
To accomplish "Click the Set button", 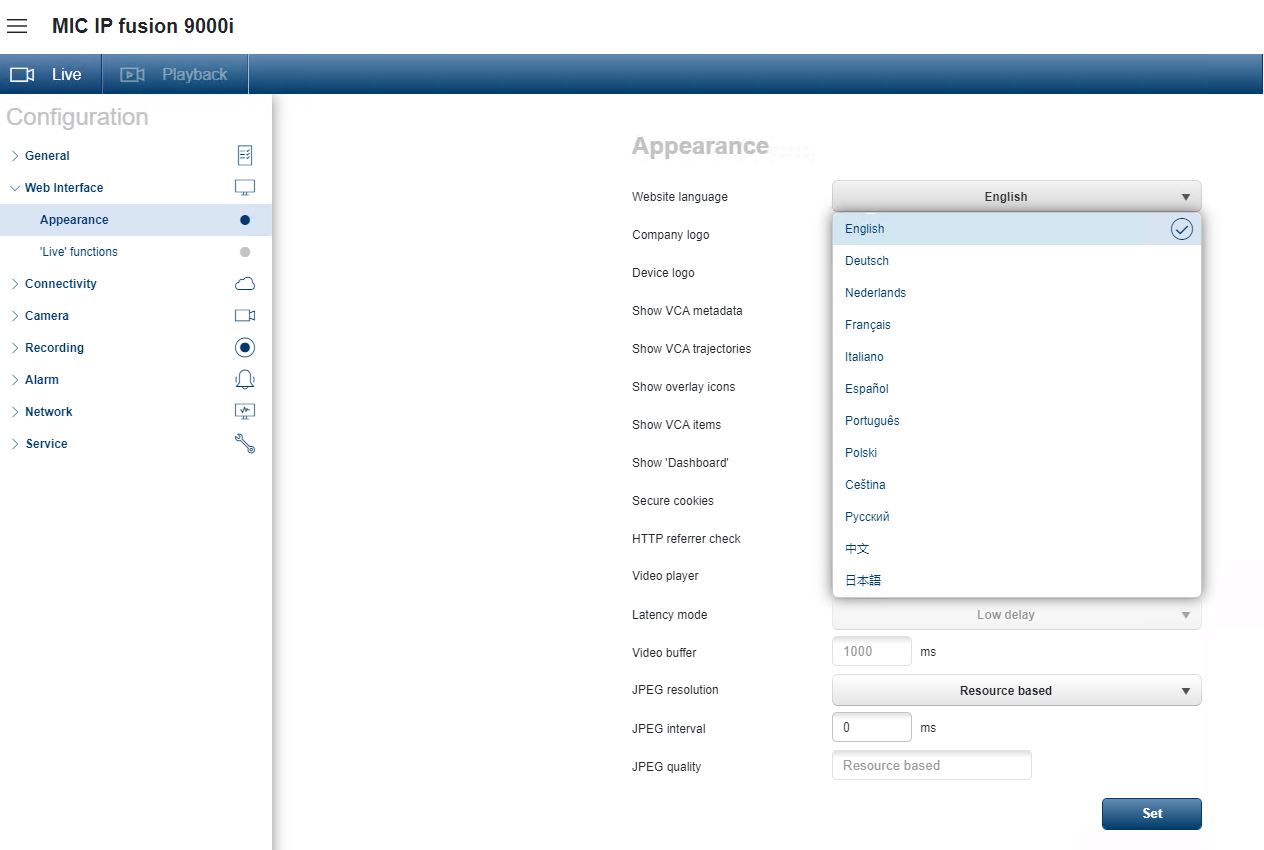I will [1152, 813].
